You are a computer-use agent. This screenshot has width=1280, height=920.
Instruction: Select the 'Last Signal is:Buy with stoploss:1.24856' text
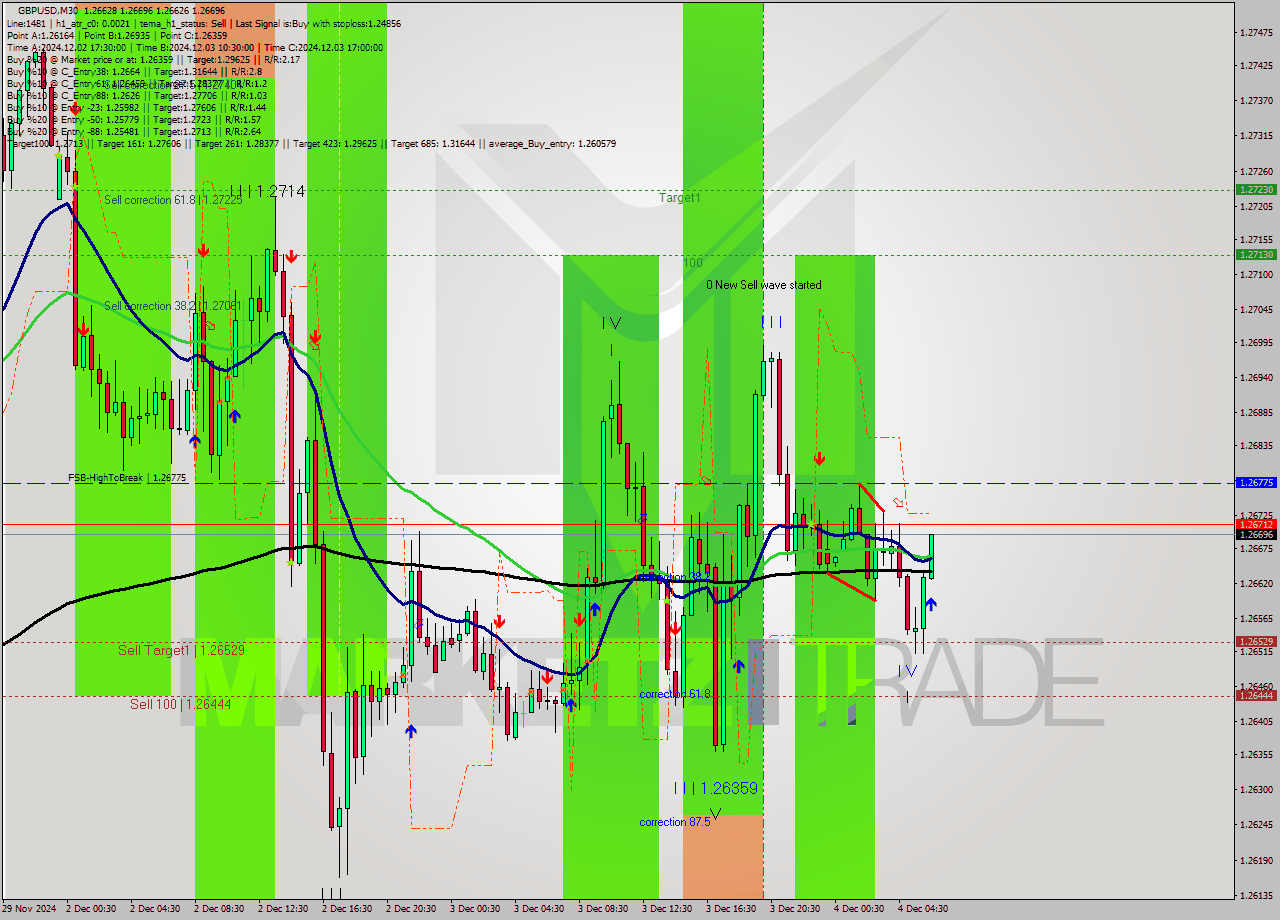pos(316,22)
